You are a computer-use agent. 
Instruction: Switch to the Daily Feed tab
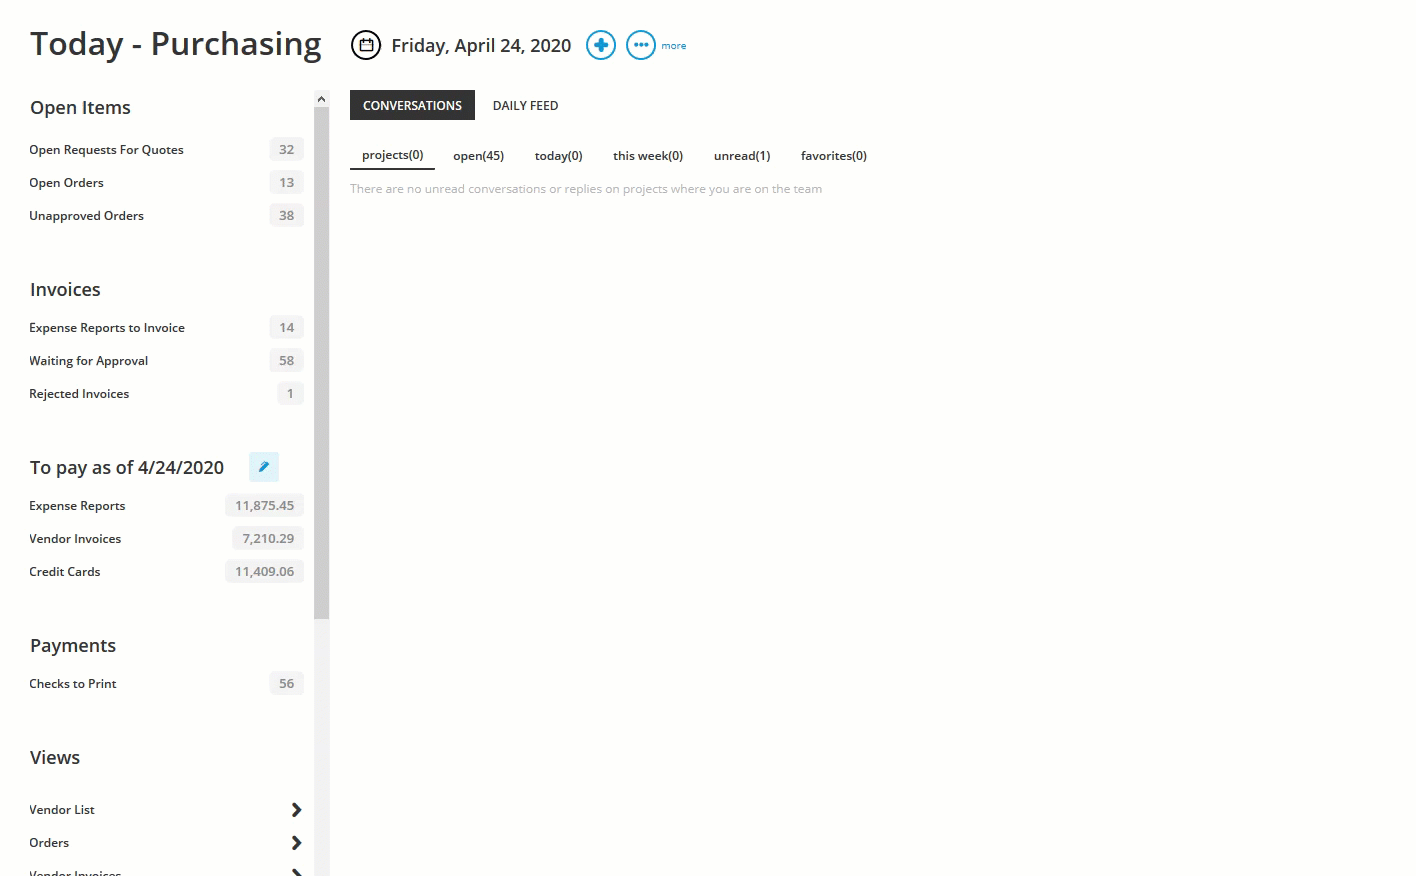[x=525, y=105]
